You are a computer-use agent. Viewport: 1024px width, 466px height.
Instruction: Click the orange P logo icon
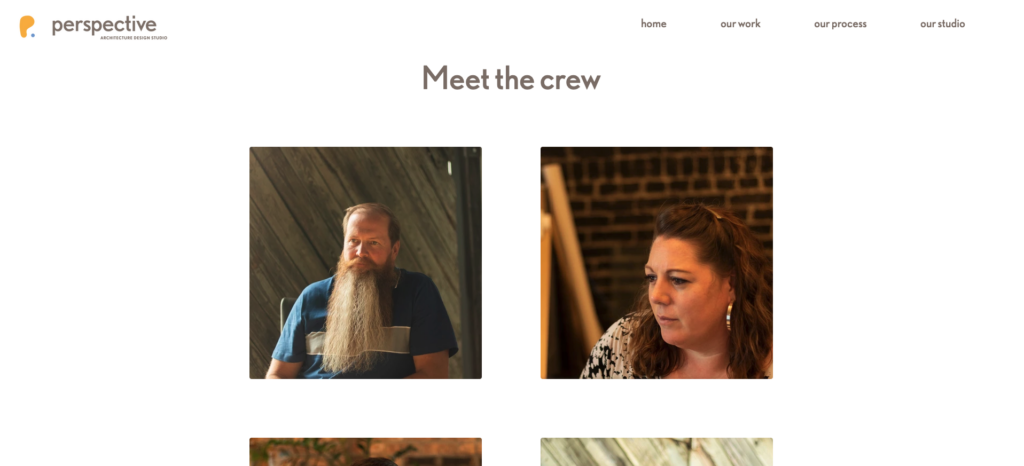tap(26, 26)
